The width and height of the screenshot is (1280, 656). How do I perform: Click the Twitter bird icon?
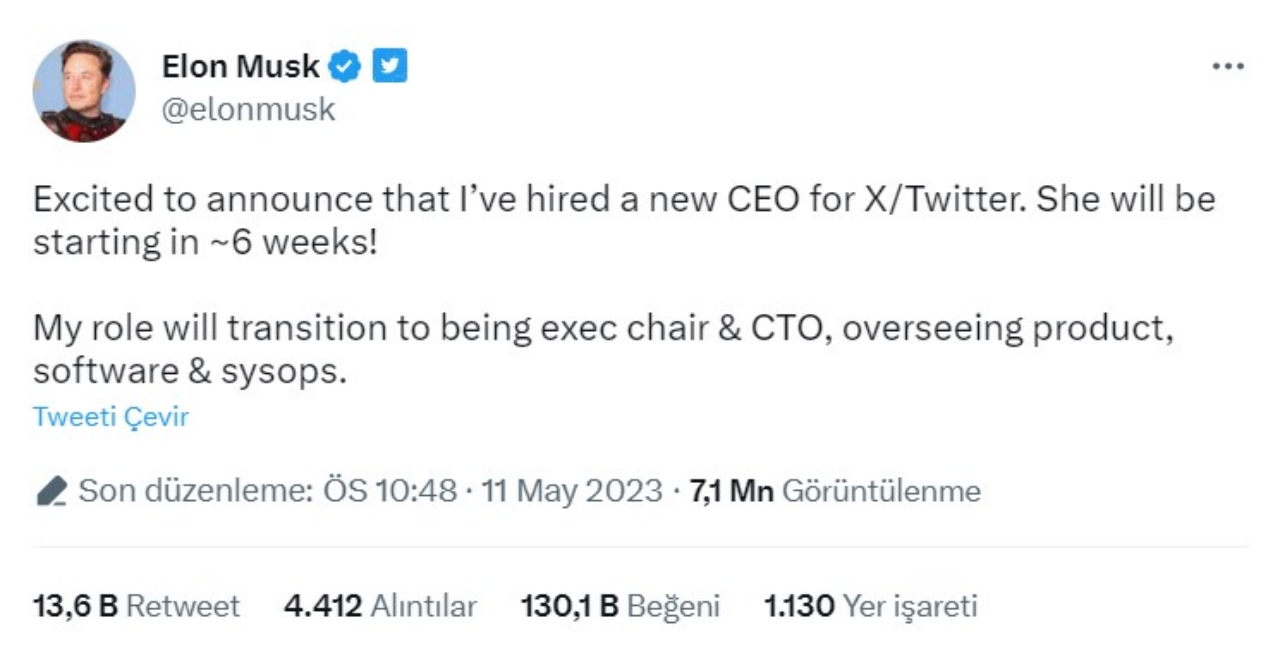click(390, 66)
